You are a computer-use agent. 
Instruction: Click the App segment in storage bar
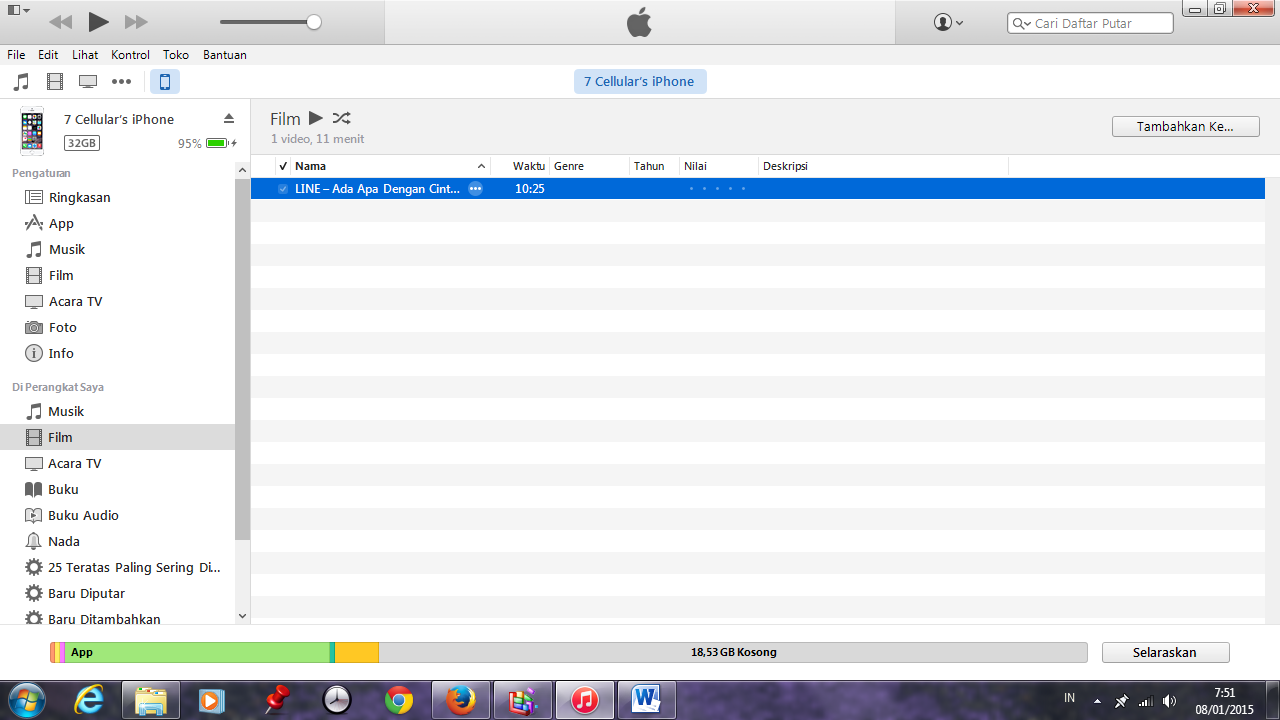[x=198, y=652]
